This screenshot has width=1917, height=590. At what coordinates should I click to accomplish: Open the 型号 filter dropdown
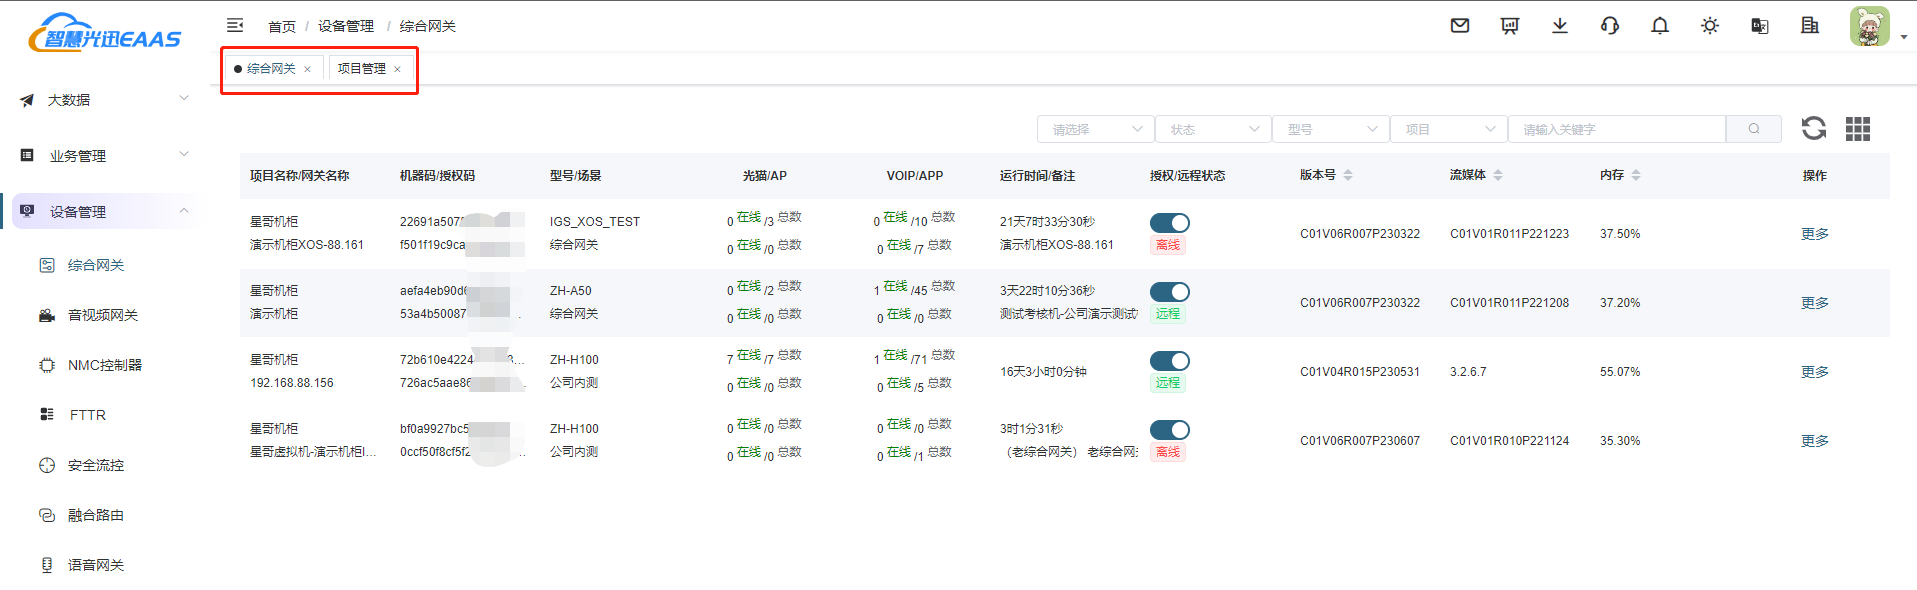point(1331,129)
